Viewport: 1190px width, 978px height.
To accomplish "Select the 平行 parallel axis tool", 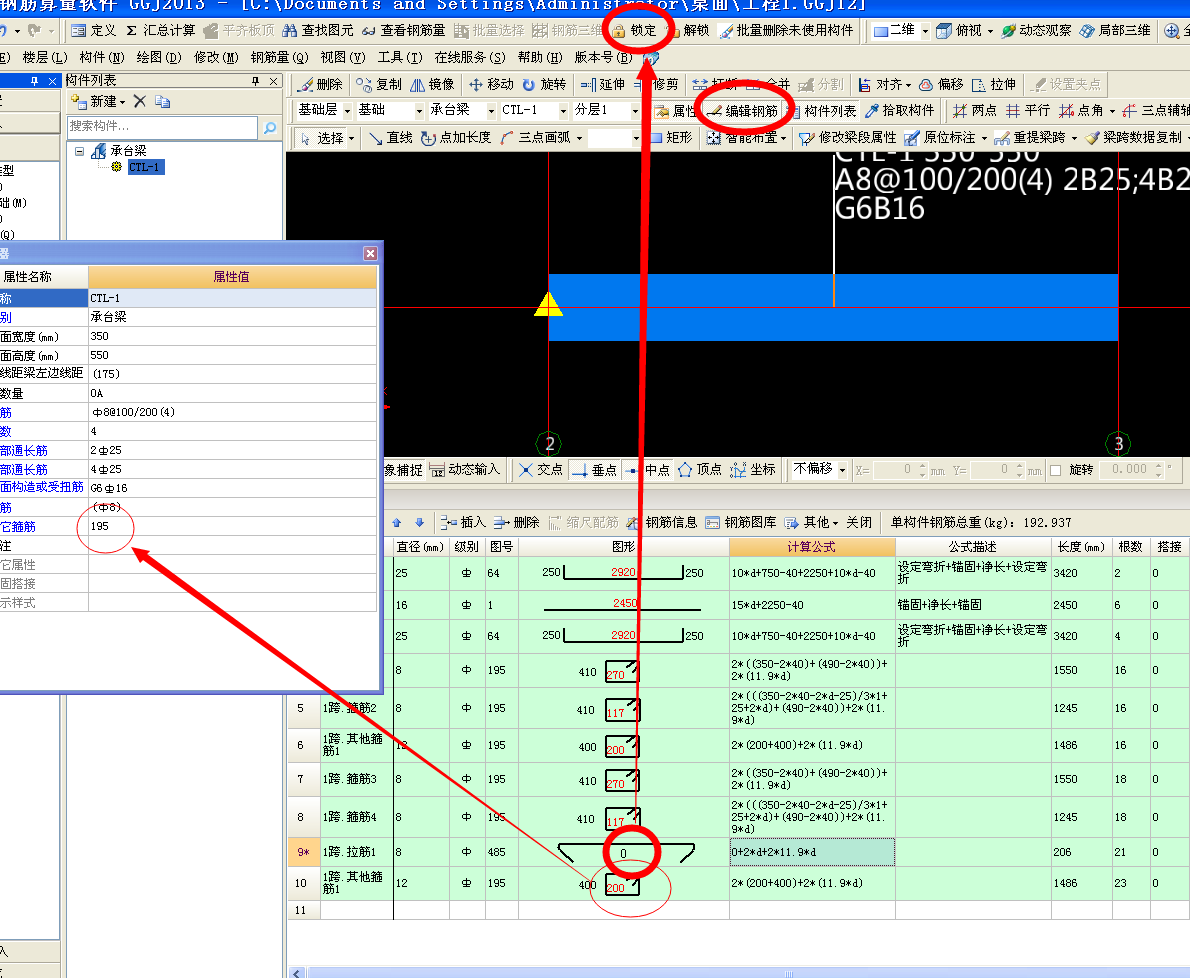I will [x=1028, y=111].
